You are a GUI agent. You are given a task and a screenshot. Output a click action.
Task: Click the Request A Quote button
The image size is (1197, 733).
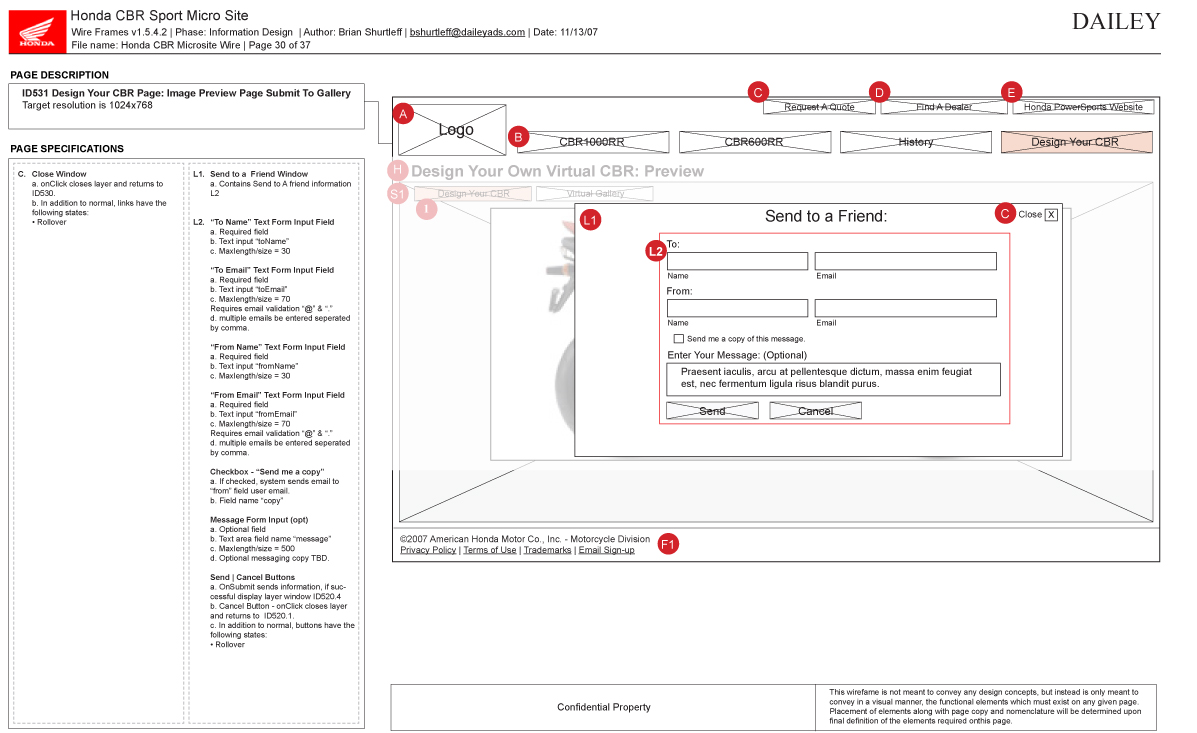tap(819, 107)
